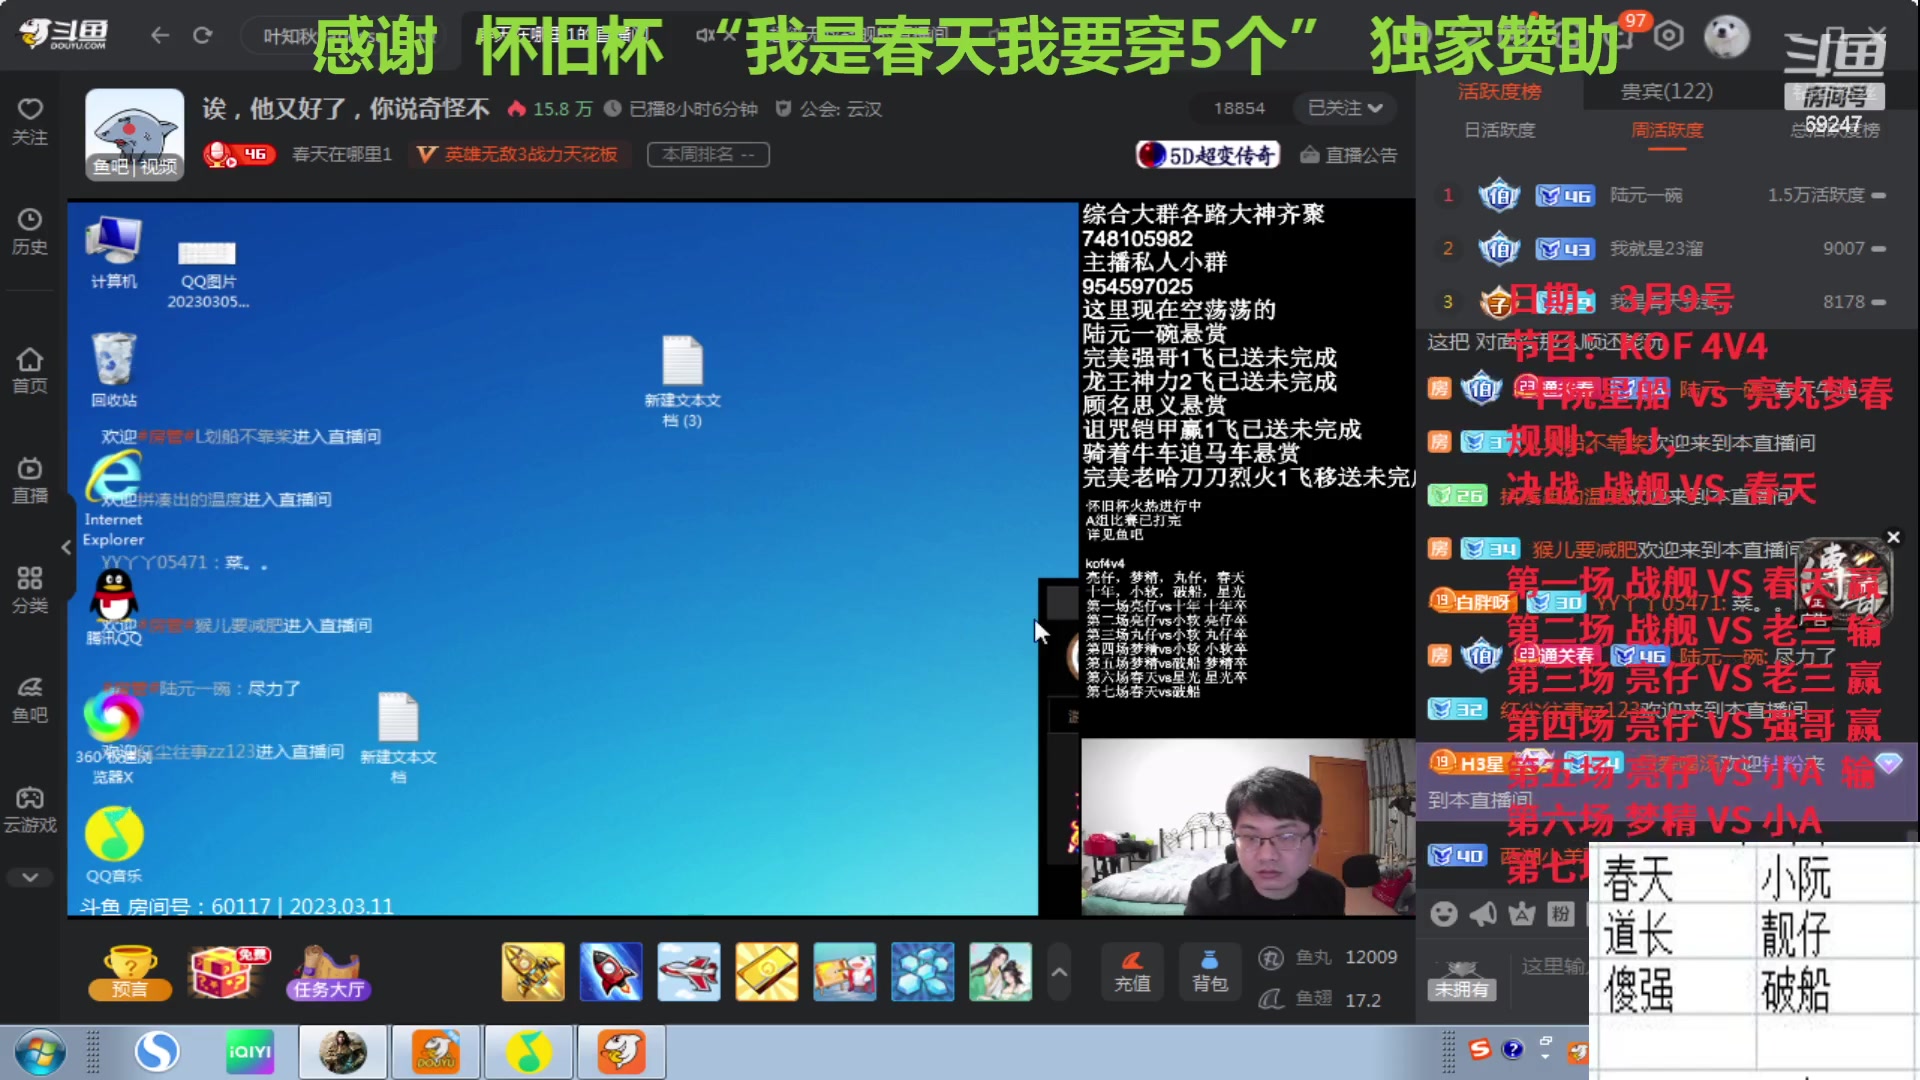The image size is (1920, 1080).
Task: Click the follower count 18854
Action: (x=1239, y=108)
